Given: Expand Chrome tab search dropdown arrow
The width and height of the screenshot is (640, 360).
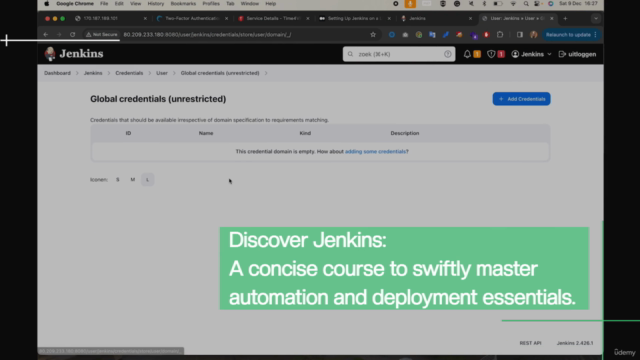Looking at the screenshot, I should tap(596, 18).
